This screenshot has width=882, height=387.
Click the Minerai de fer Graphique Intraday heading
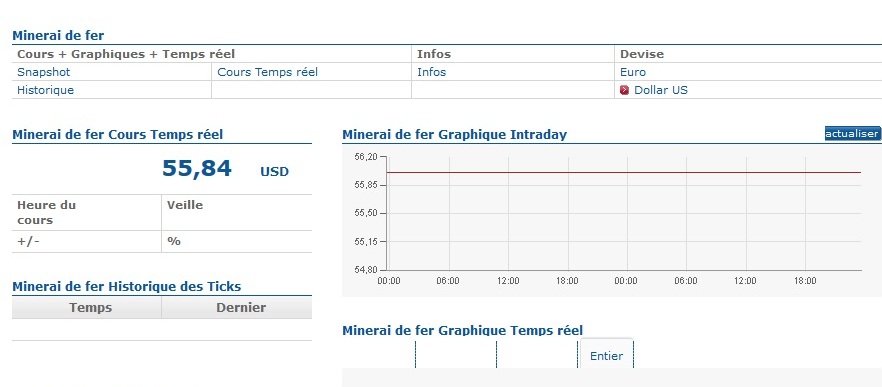(x=454, y=134)
